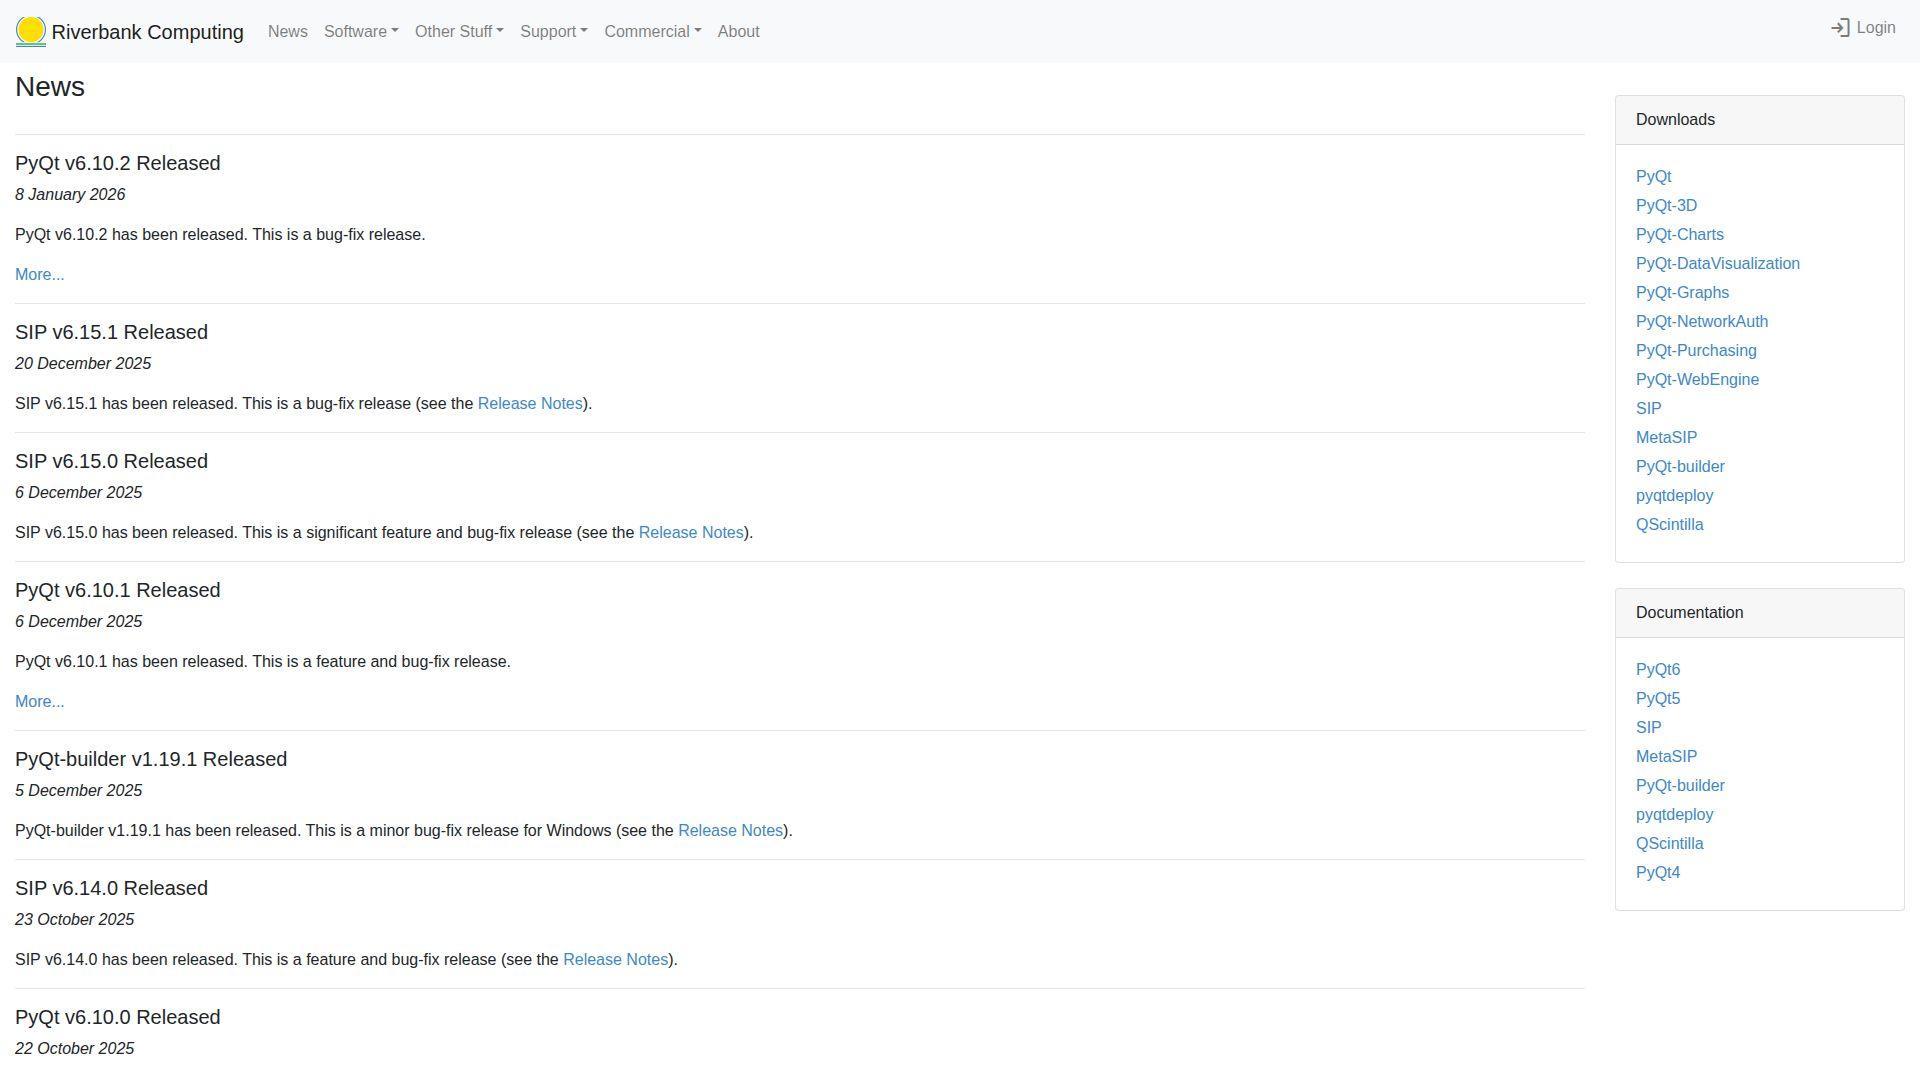
Task: Select PyQt-WebEngine in Downloads panel
Action: click(1697, 380)
